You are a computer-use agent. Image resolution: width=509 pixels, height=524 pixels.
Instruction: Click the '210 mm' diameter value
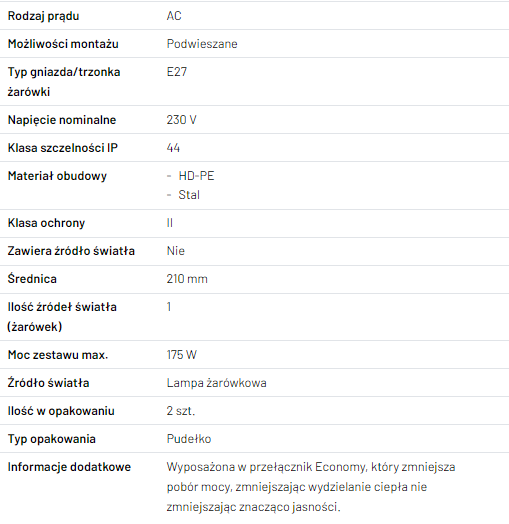coord(187,279)
